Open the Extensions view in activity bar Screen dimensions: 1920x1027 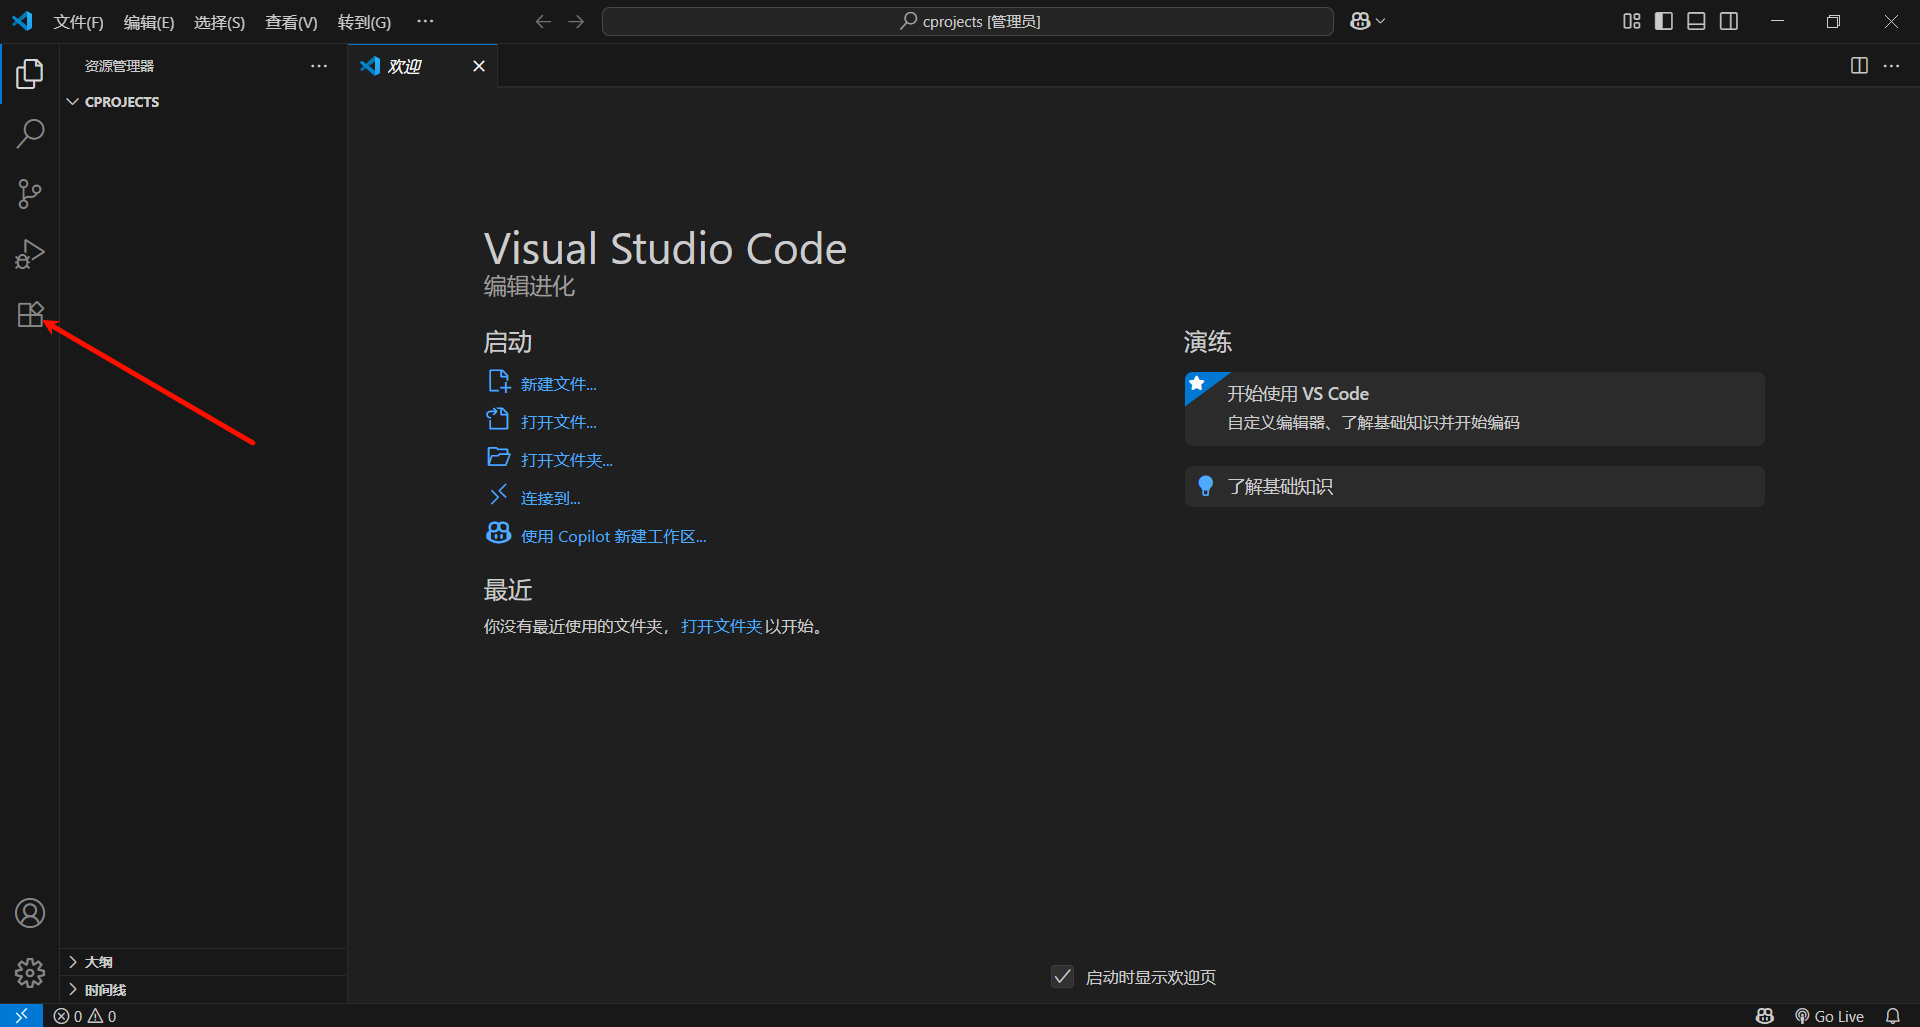[x=30, y=315]
